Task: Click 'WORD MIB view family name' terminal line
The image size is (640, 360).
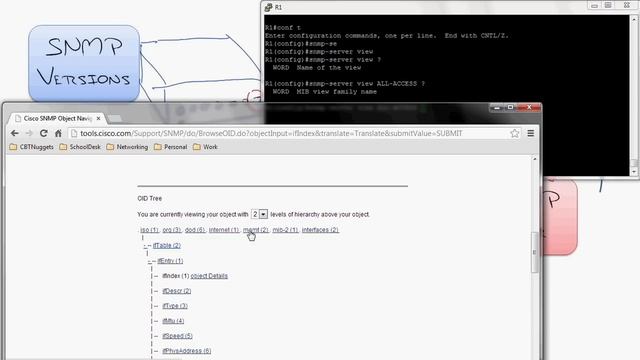Action: click(x=324, y=92)
